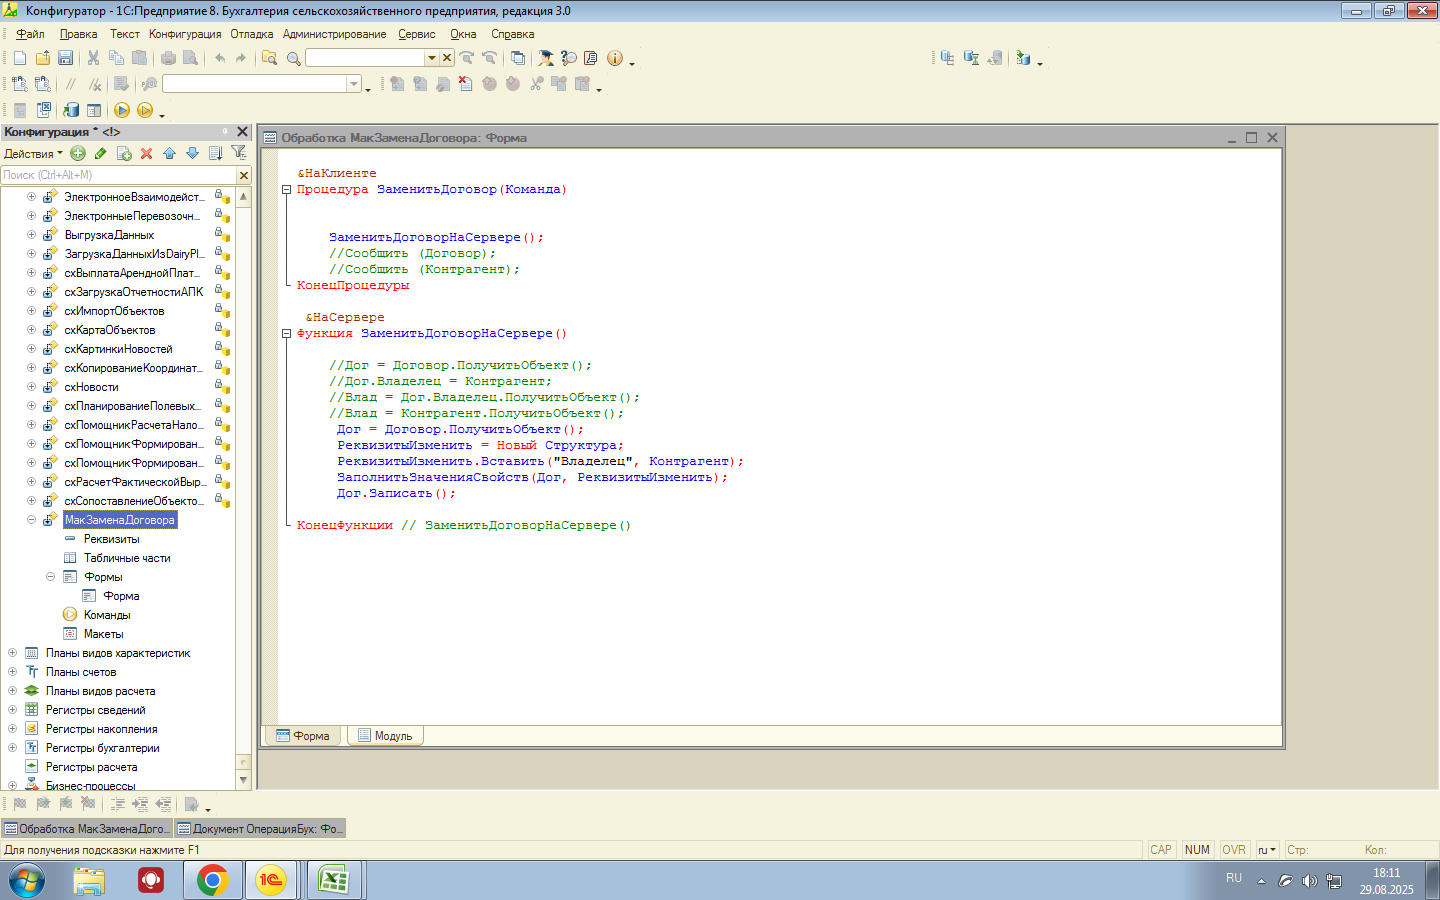This screenshot has height=900, width=1440.
Task: Open the toolbar search field dropdown arrow
Action: click(x=432, y=58)
